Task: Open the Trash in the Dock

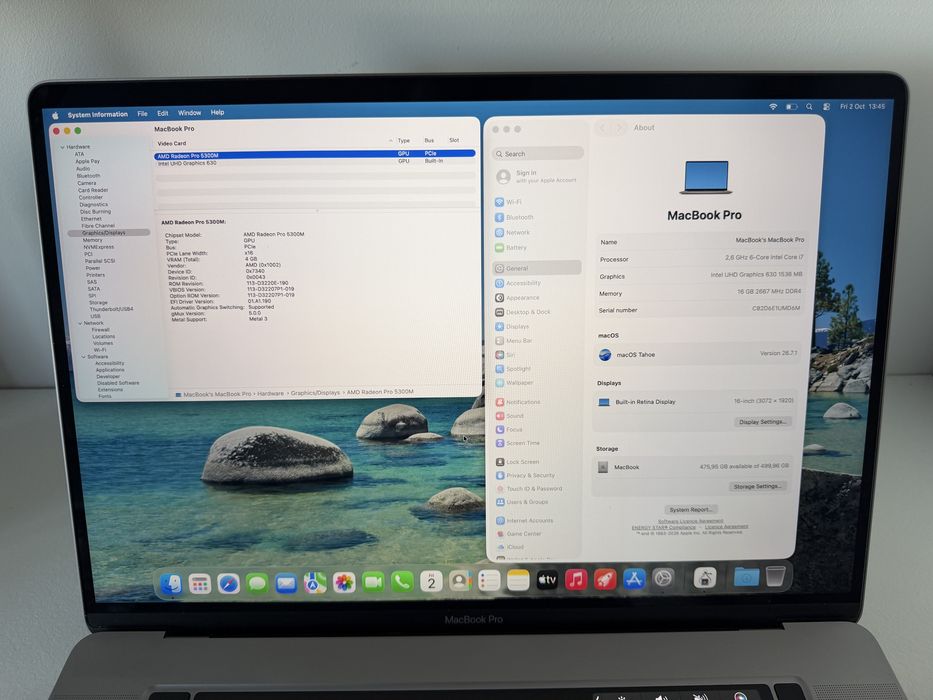Action: click(x=775, y=576)
